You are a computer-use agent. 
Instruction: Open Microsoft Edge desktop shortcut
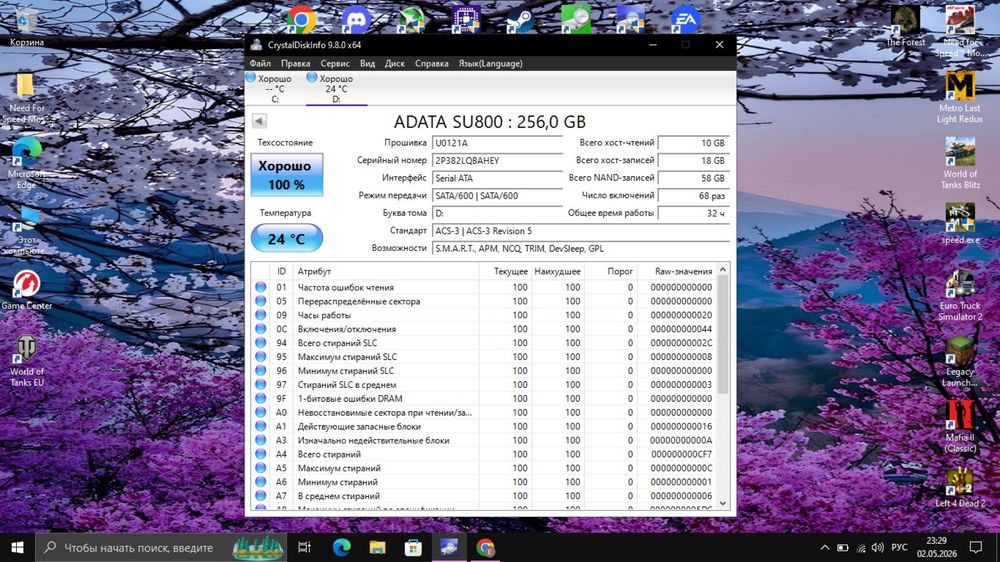pyautogui.click(x=26, y=164)
